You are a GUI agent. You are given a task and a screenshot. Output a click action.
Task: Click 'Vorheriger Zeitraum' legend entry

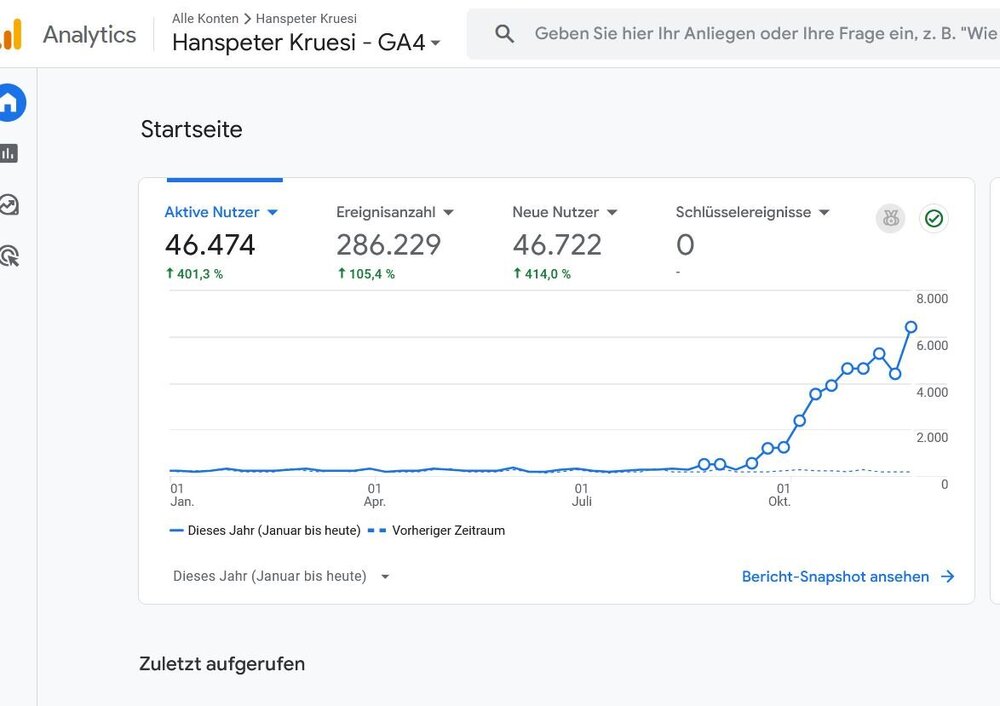[437, 531]
